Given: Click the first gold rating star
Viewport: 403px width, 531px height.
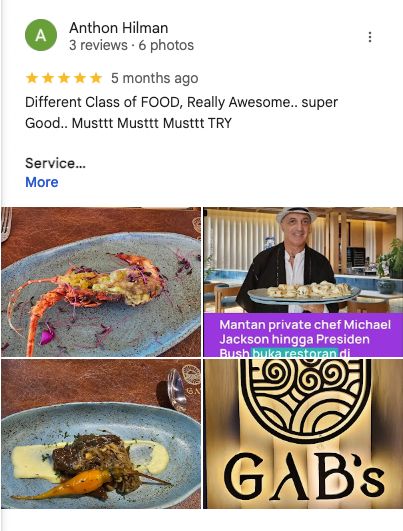Looking at the screenshot, I should (x=32, y=78).
